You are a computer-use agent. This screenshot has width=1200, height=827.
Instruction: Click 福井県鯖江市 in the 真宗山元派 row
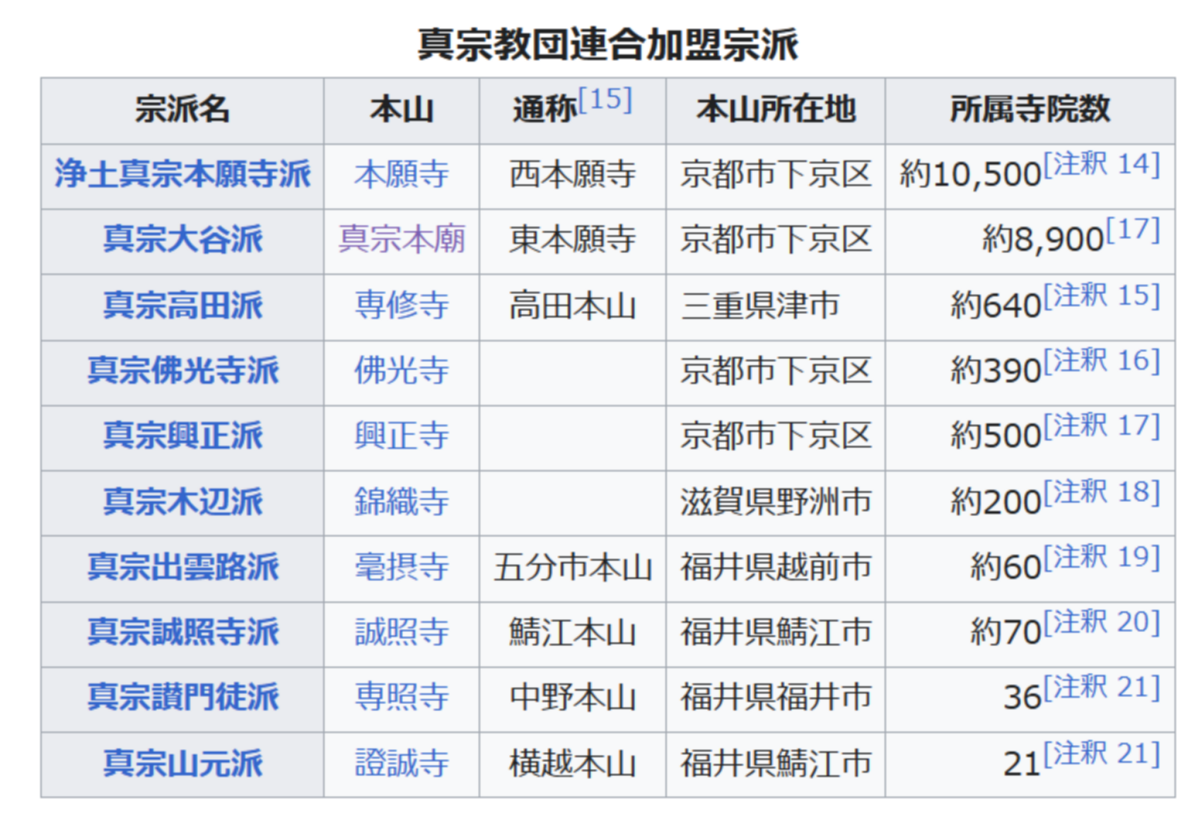coord(776,764)
